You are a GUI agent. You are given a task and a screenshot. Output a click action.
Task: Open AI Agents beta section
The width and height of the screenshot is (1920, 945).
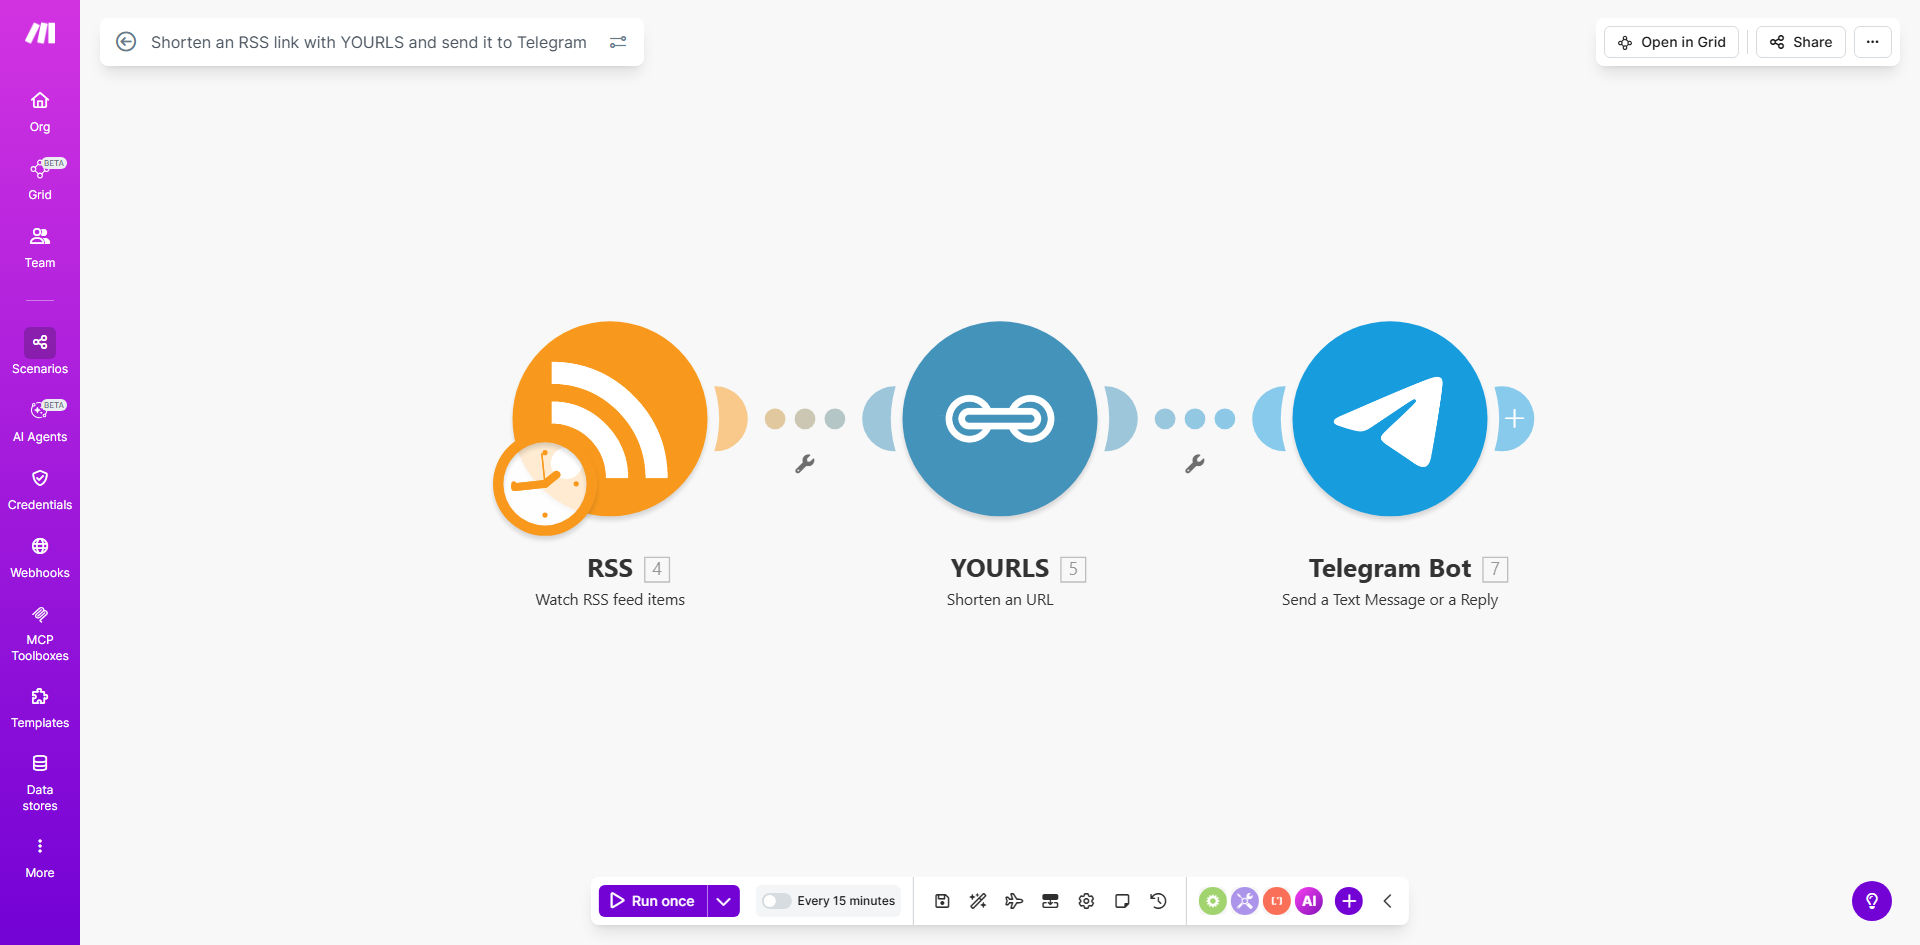coord(40,421)
